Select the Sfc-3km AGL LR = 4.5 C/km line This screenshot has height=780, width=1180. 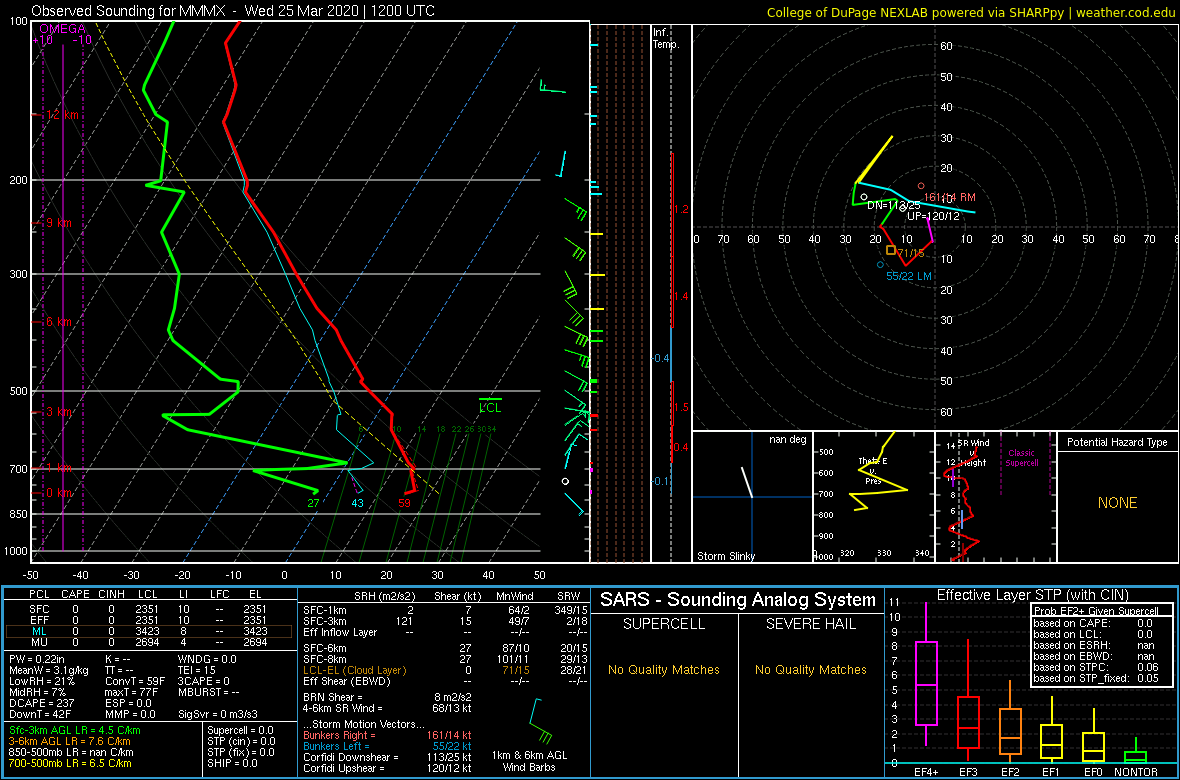[75, 730]
